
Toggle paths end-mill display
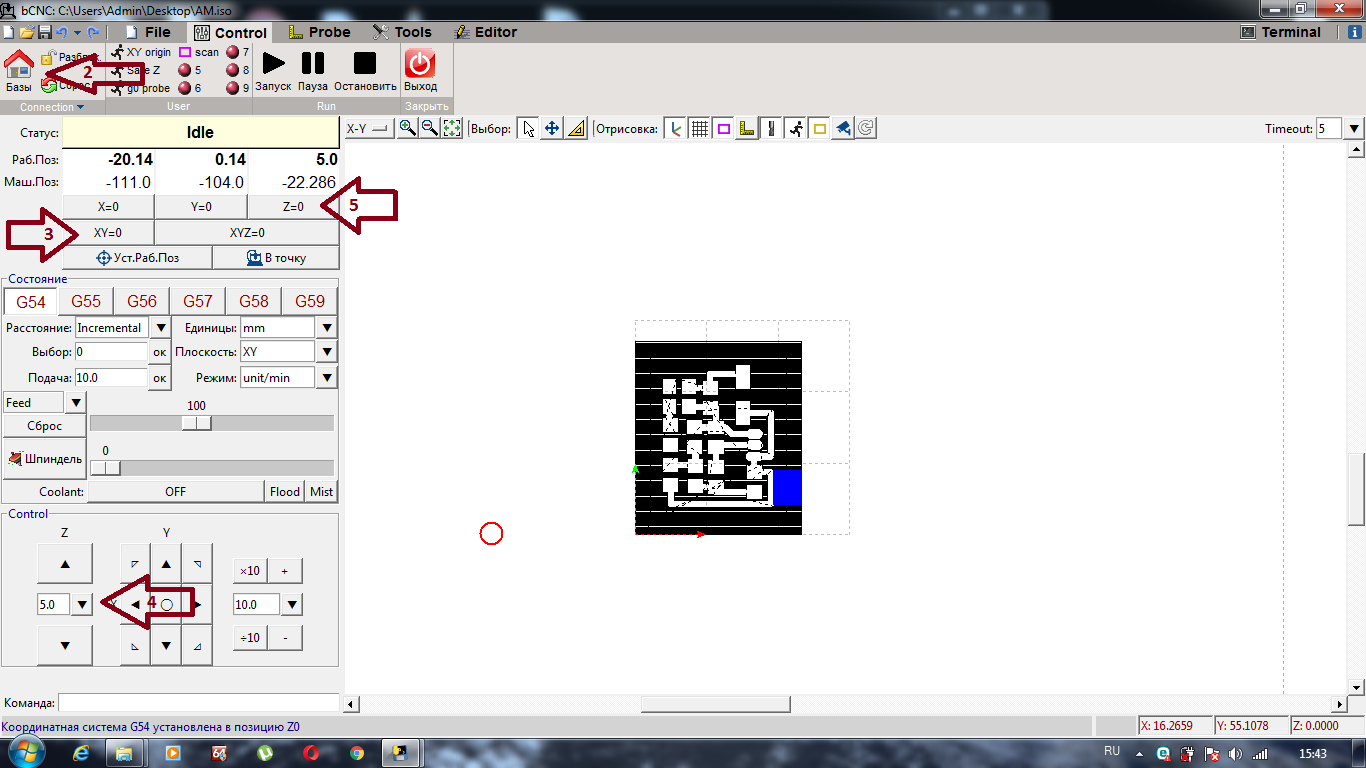click(x=771, y=128)
